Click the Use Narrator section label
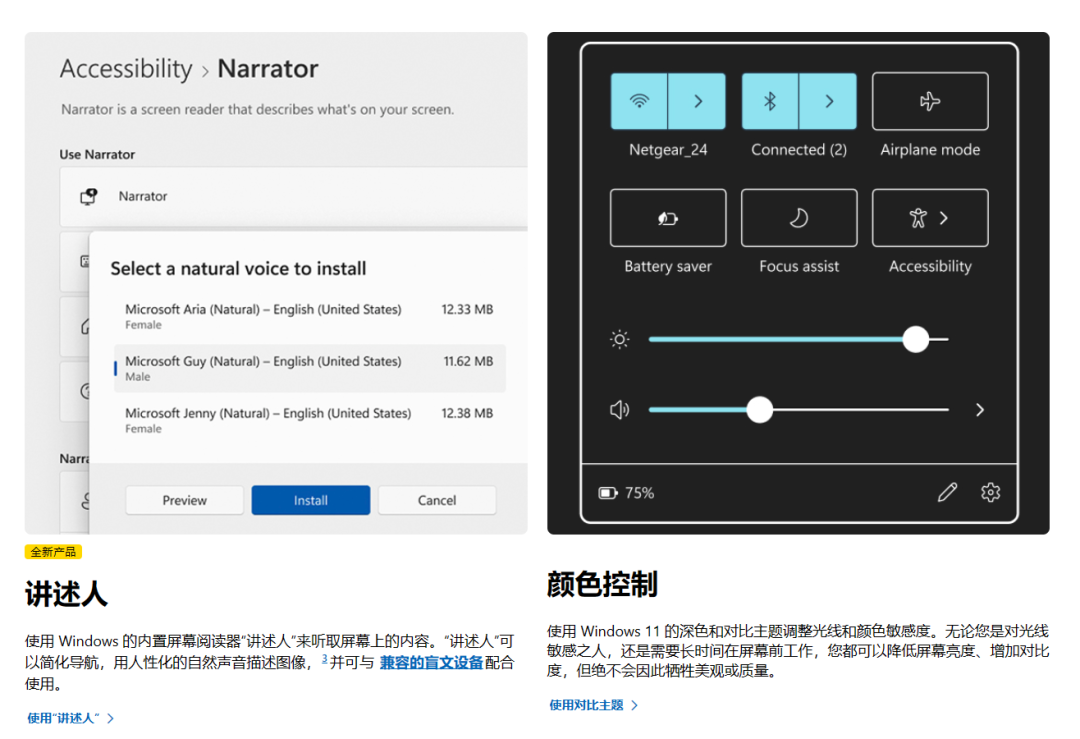Screen dimensions: 1080x739 [97, 154]
